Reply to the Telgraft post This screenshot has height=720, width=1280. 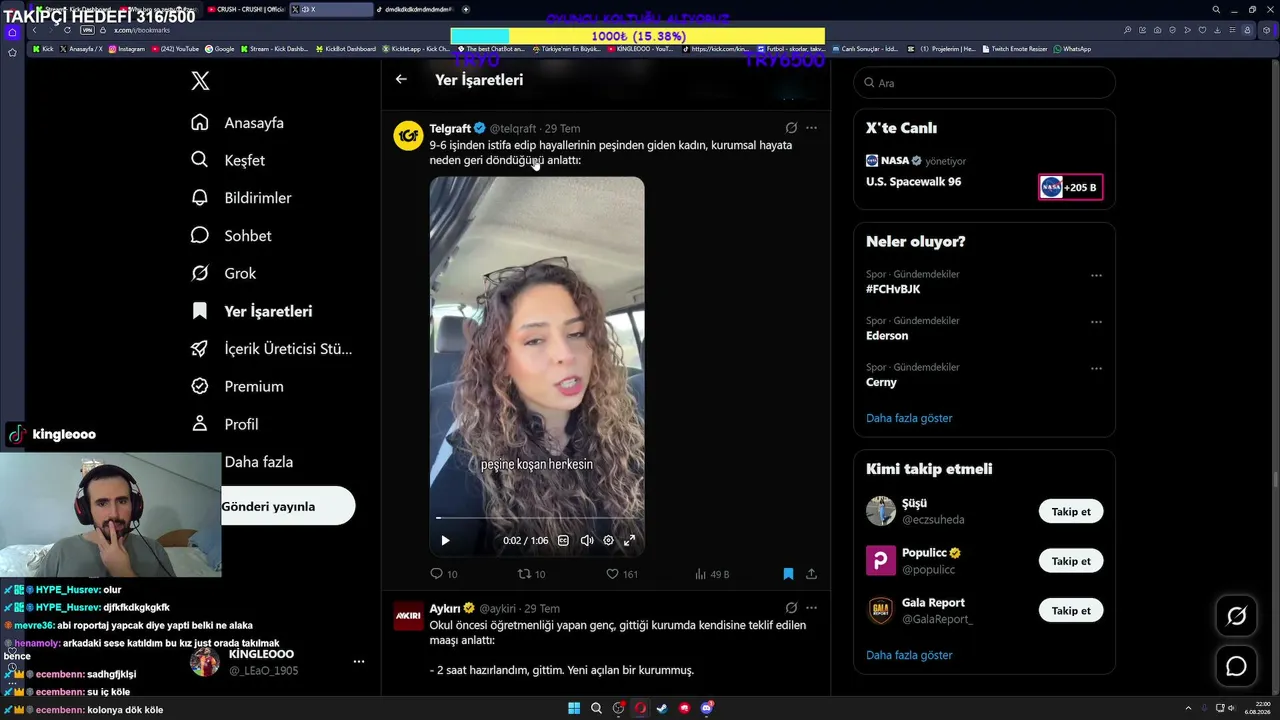point(443,574)
